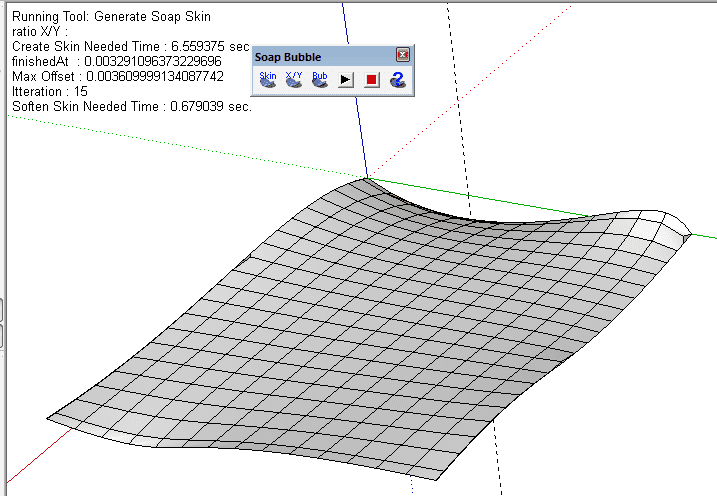Click the upper docked tab on left edge

3,310
